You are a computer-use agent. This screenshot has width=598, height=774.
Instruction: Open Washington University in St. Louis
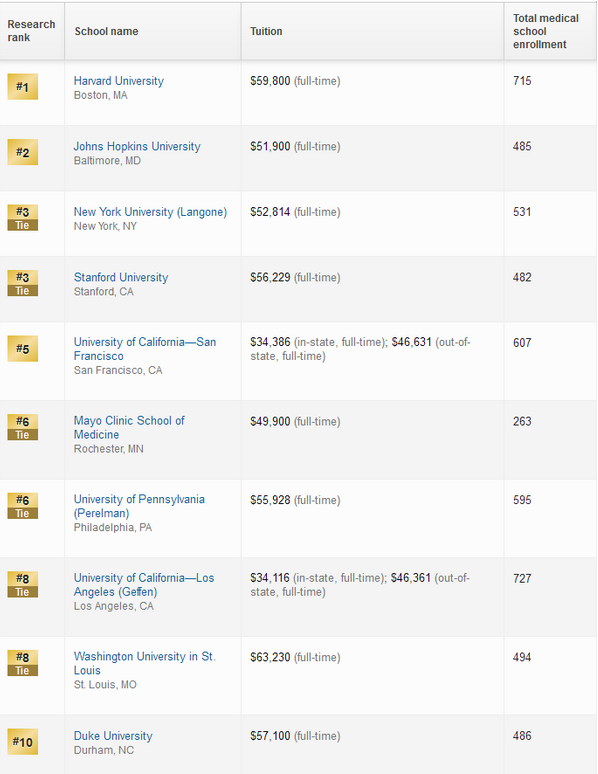145,663
